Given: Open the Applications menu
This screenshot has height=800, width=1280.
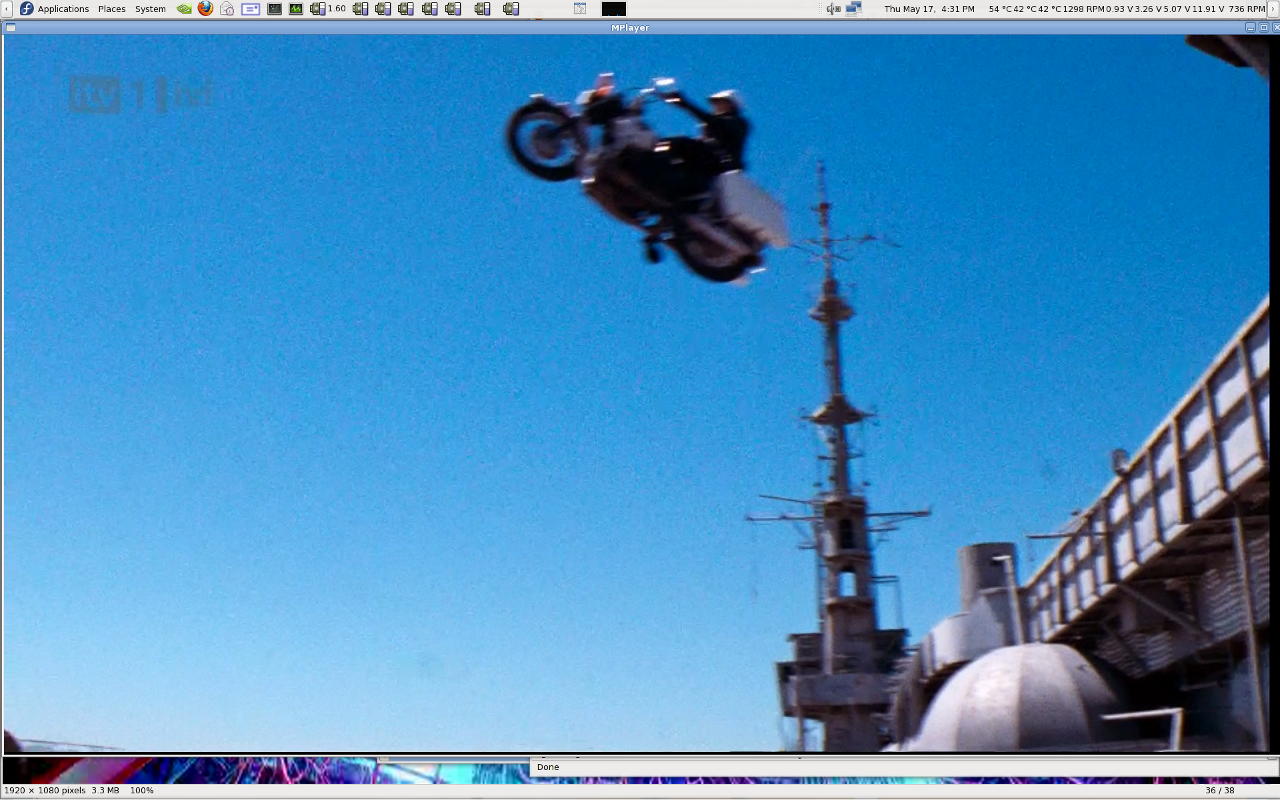Looking at the screenshot, I should 63,9.
